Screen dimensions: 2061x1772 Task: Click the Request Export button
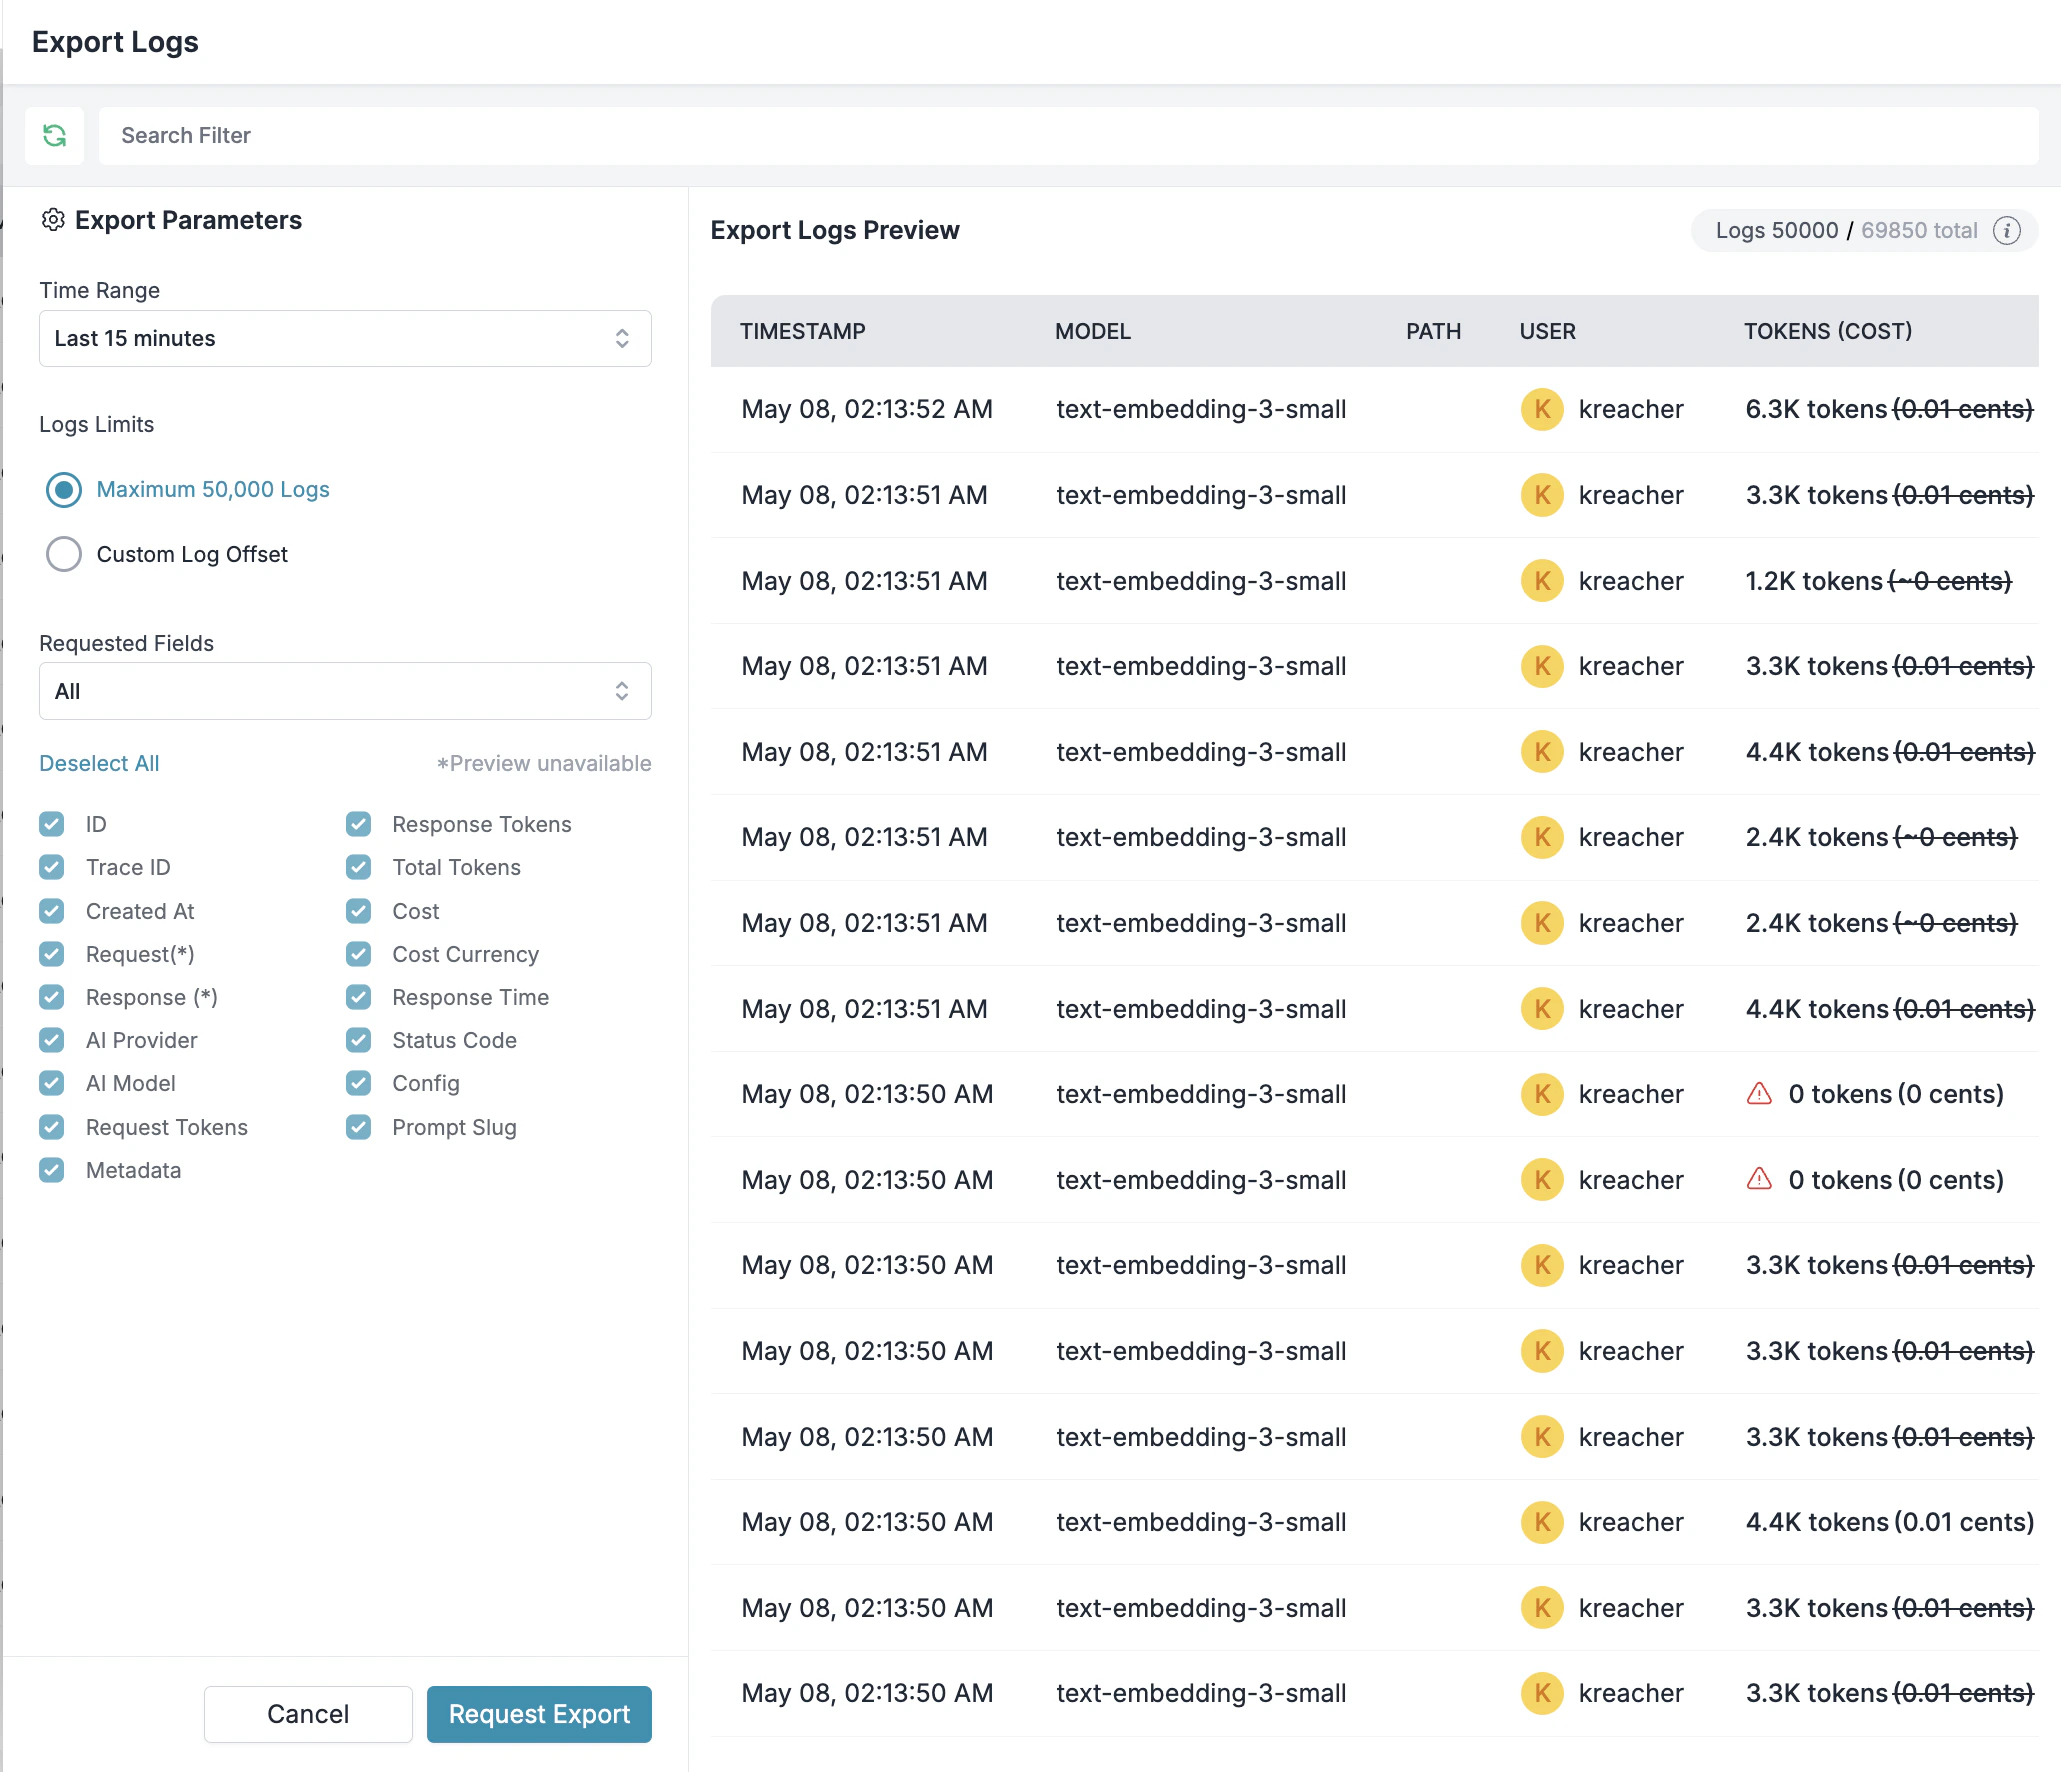[538, 1714]
